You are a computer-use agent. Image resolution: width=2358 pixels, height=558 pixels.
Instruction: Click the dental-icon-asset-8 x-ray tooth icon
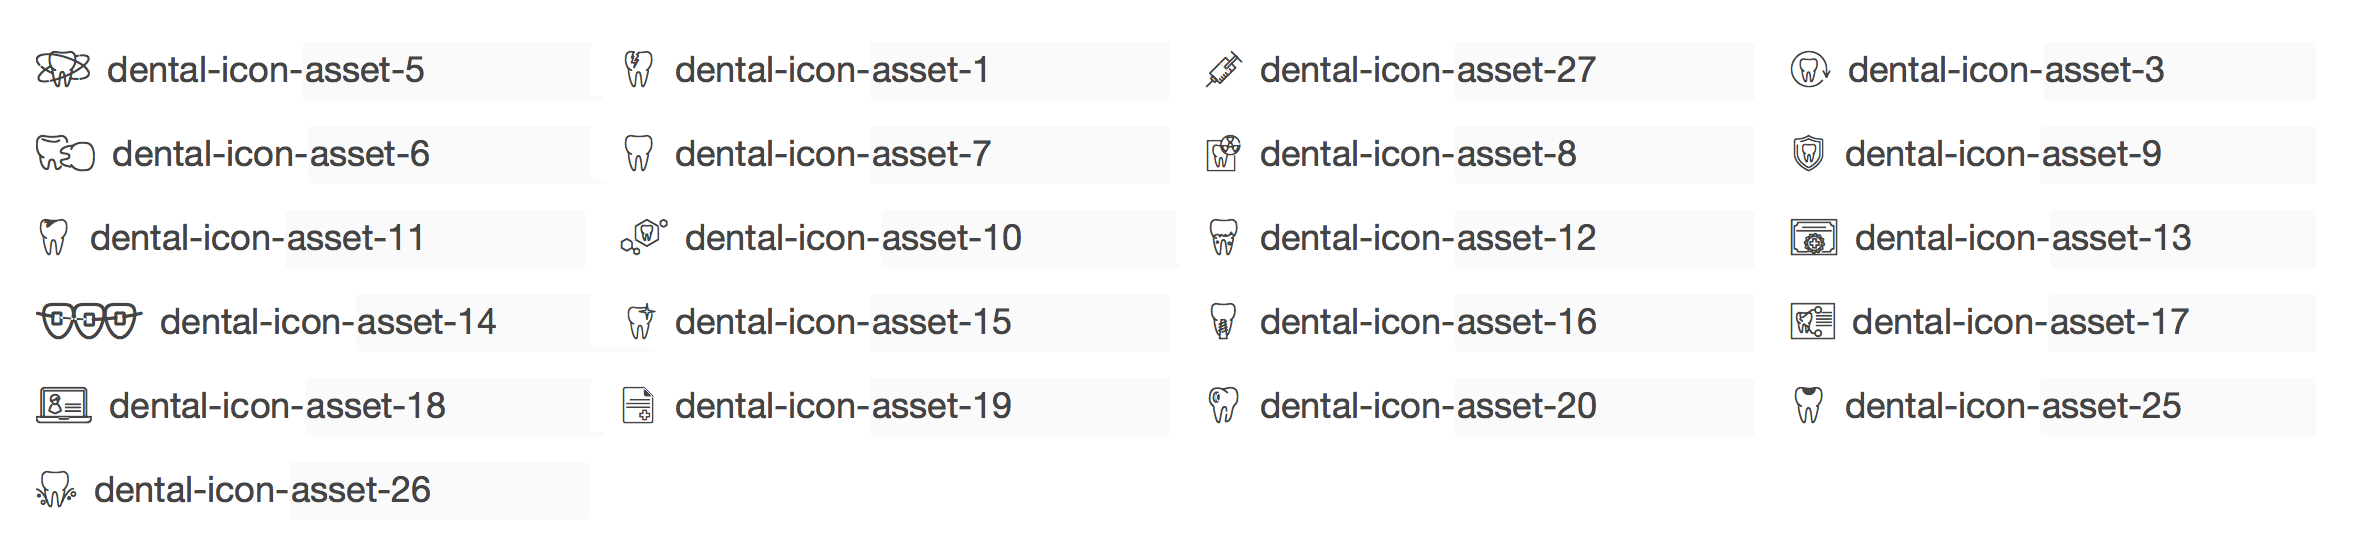pos(1223,154)
